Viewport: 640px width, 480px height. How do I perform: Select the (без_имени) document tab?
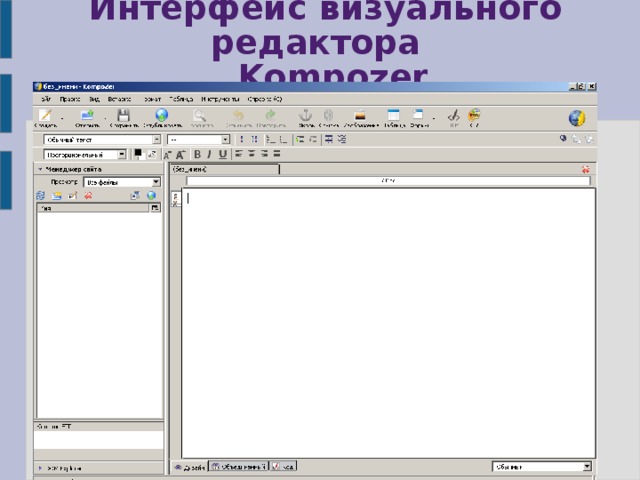(x=224, y=169)
